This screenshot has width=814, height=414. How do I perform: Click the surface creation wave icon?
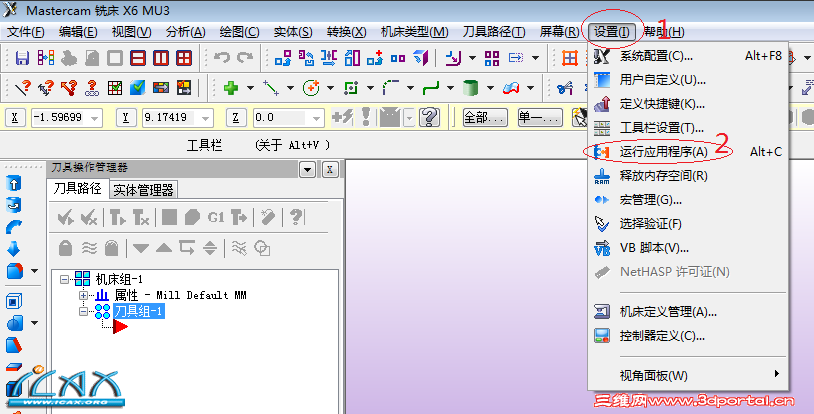pyautogui.click(x=511, y=88)
